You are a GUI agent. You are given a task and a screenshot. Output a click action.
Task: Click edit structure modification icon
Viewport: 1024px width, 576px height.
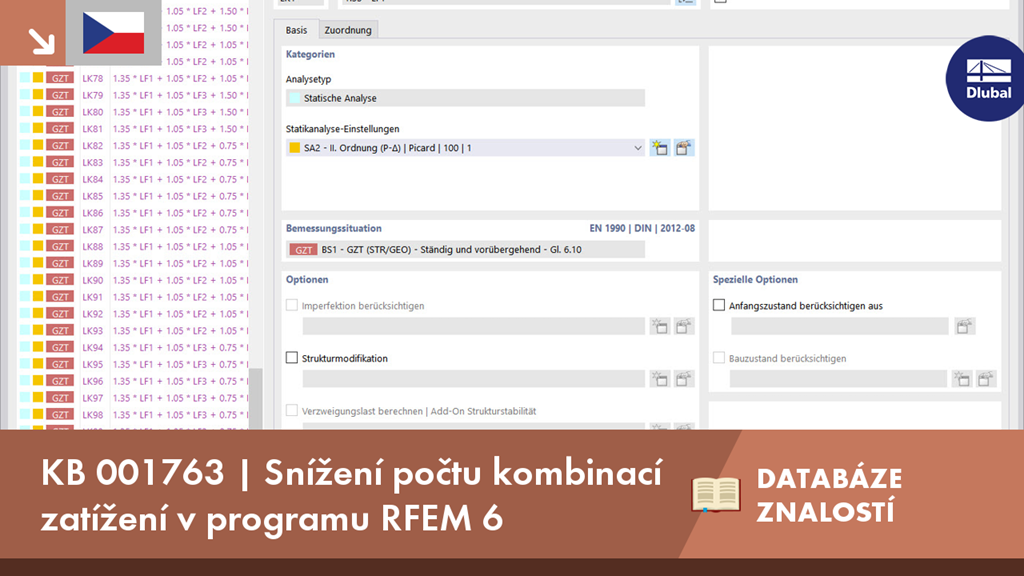(684, 379)
